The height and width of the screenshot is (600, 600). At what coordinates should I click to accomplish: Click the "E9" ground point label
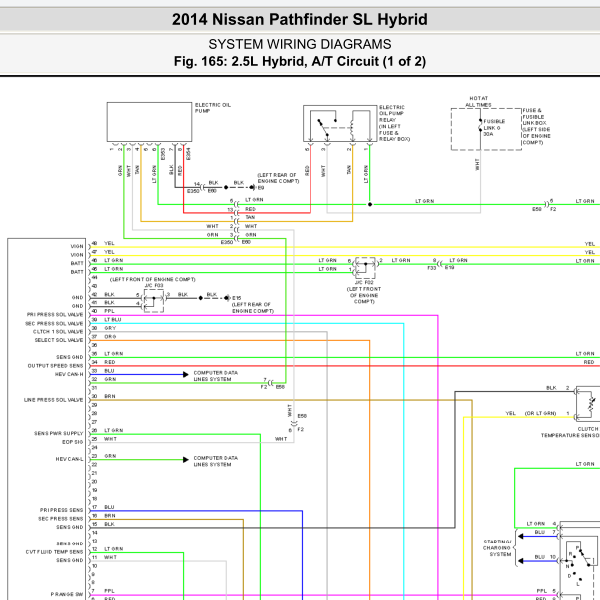point(261,188)
